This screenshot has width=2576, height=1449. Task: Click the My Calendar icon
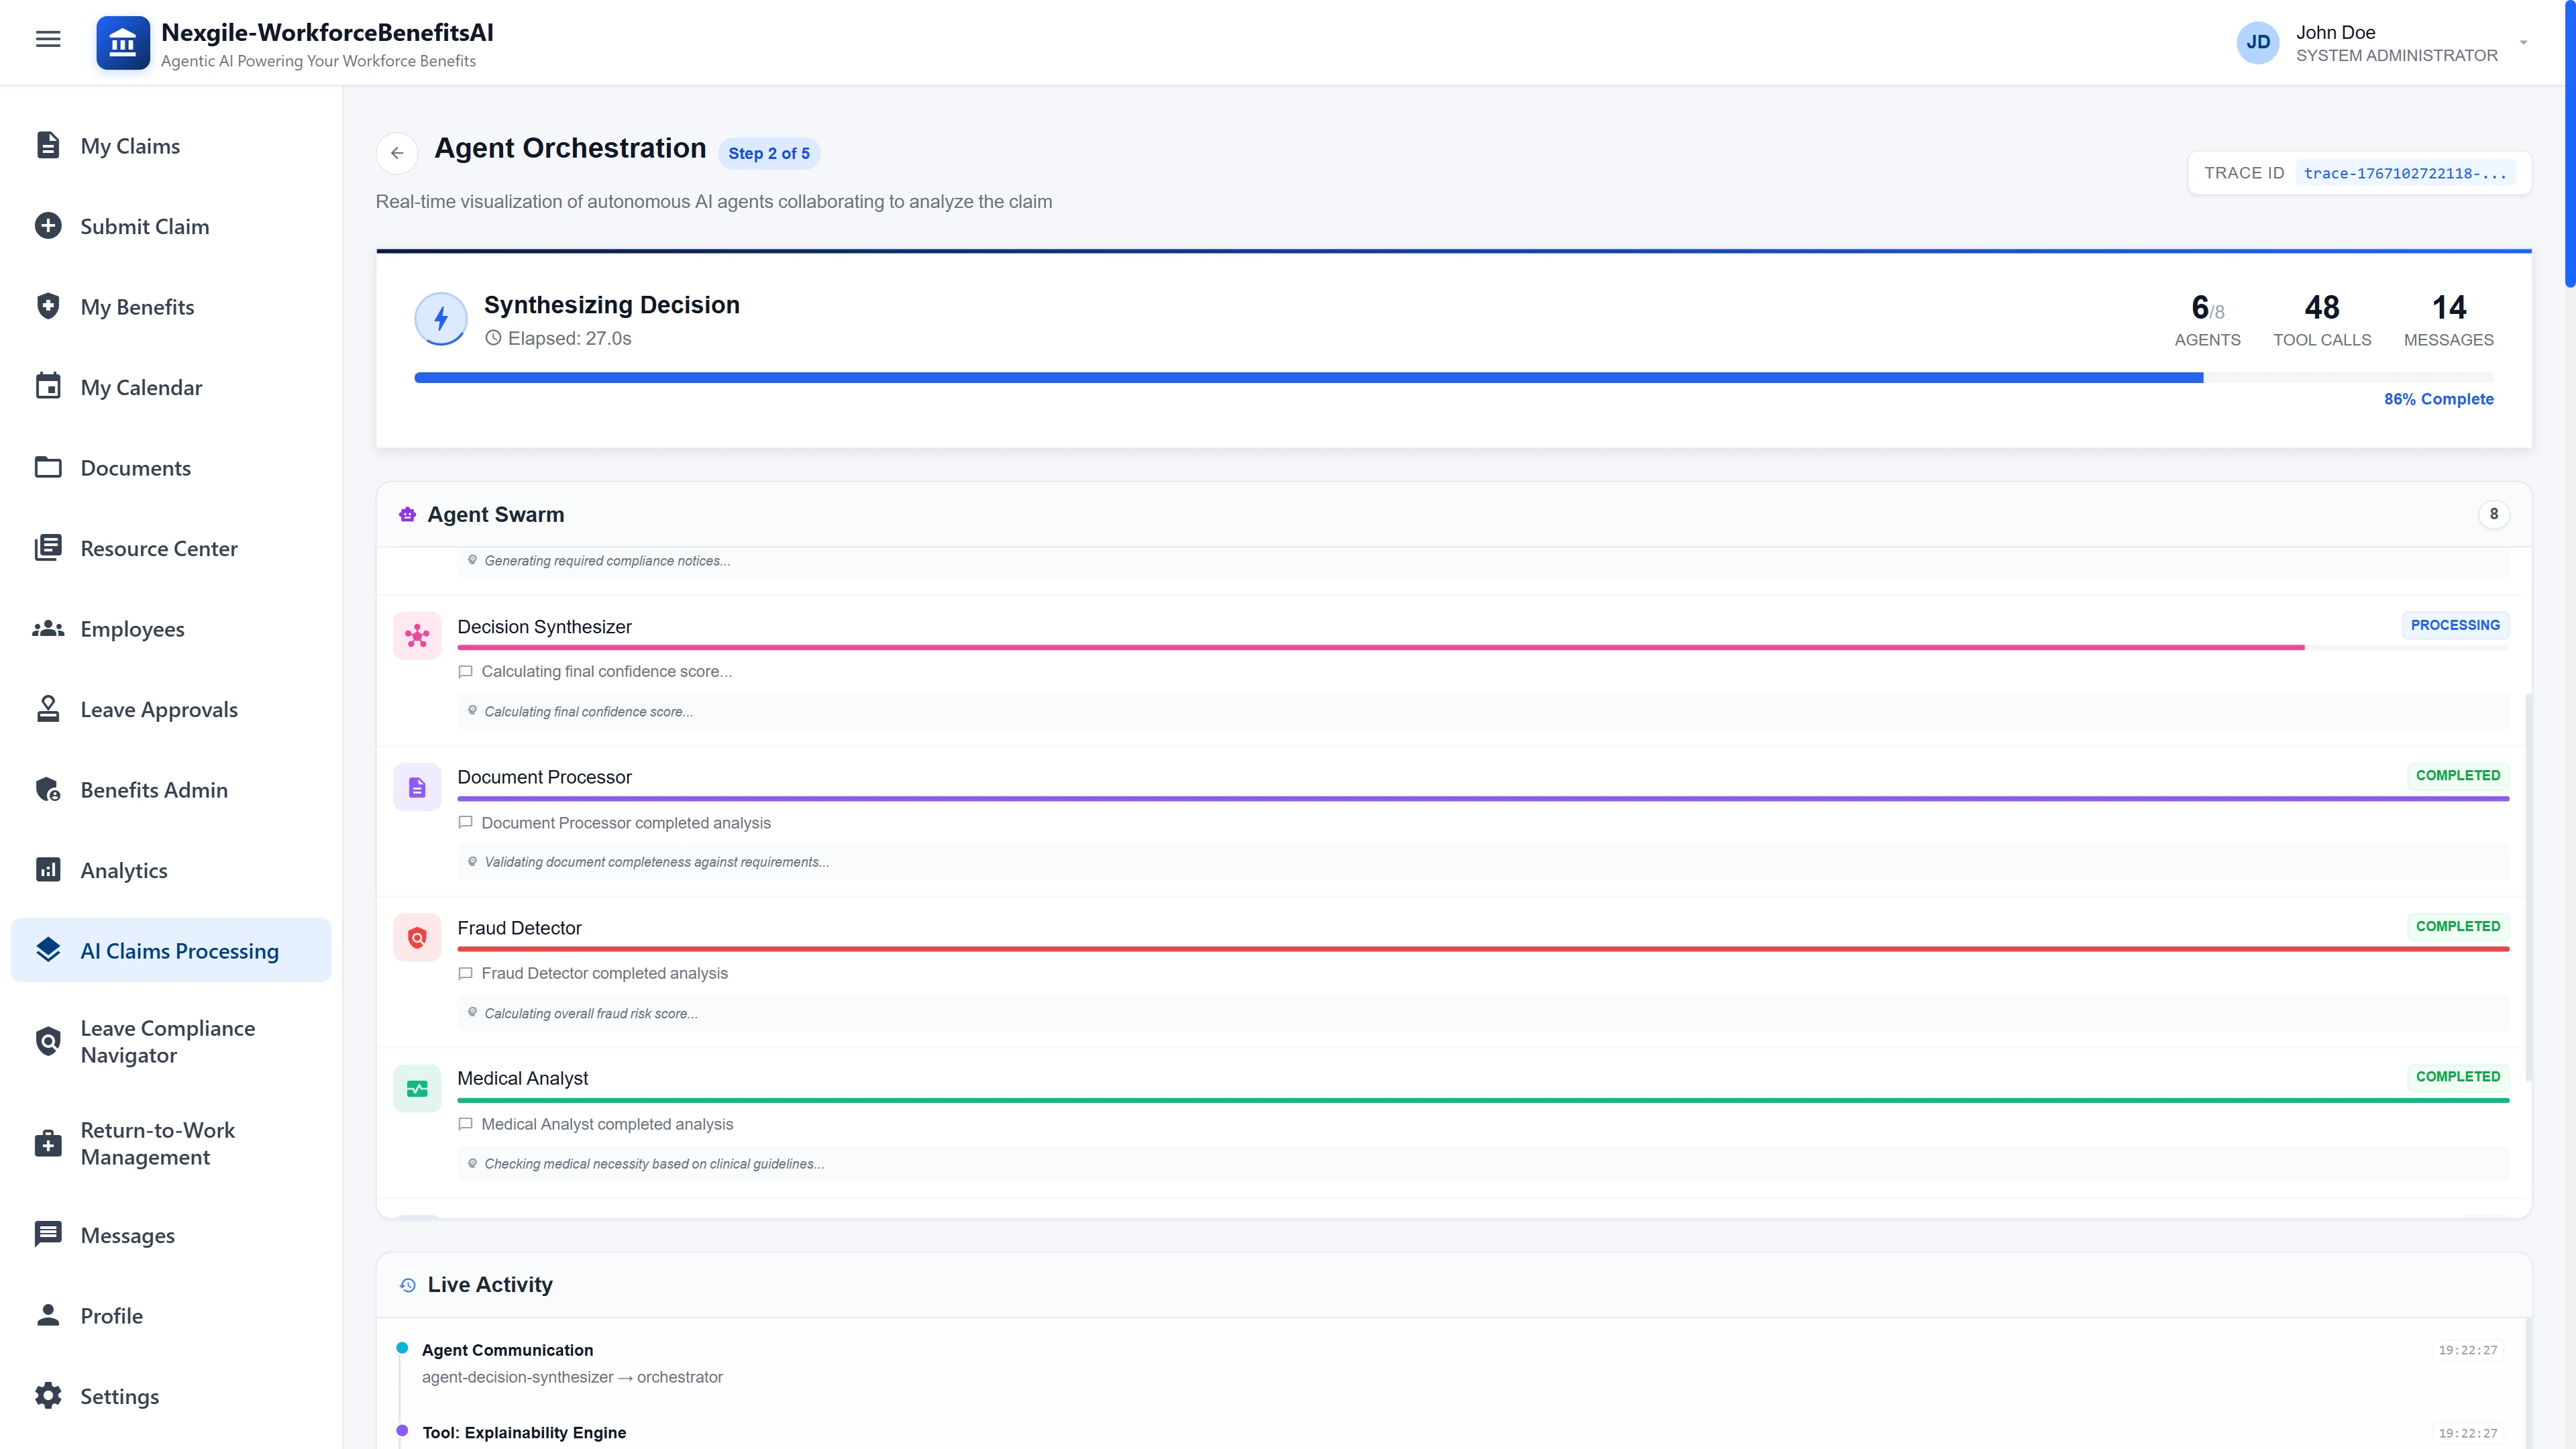[x=48, y=387]
